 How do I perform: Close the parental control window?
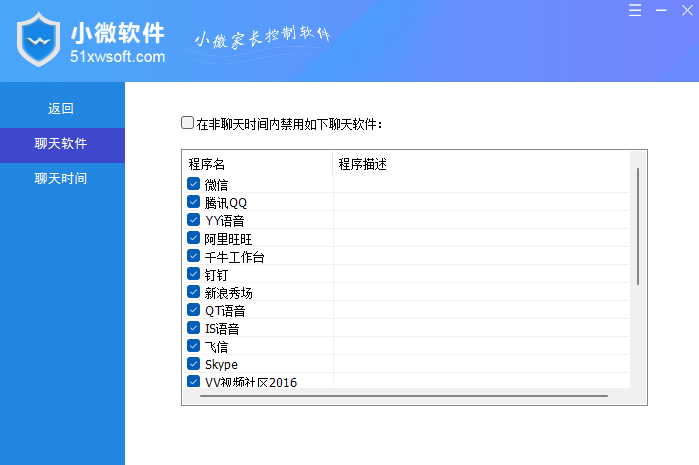click(687, 10)
